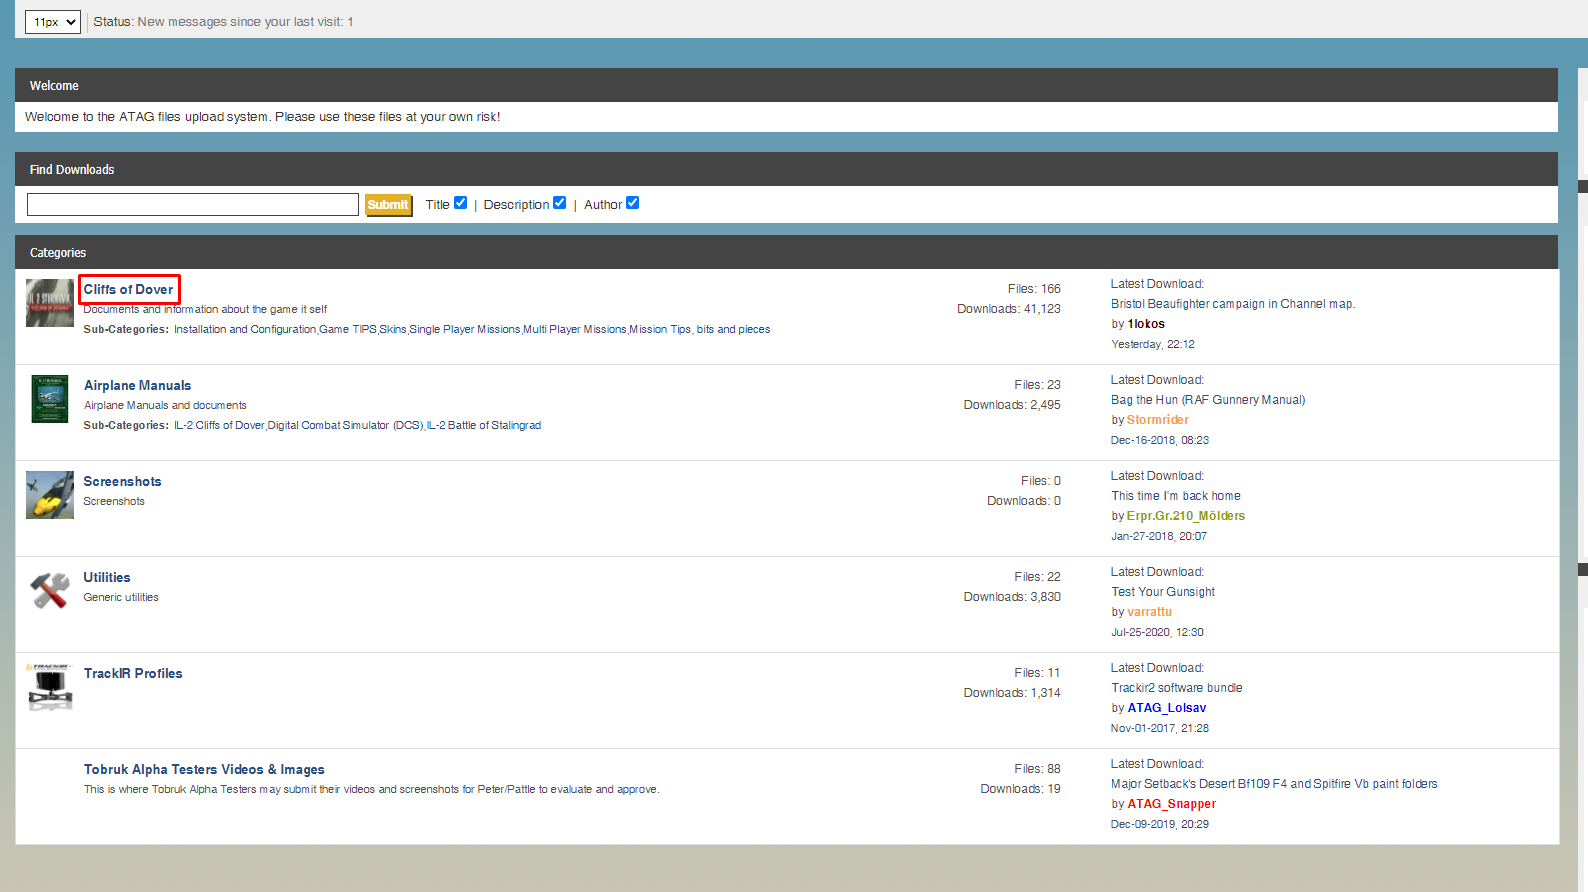Uncheck the Title search checkbox
Image resolution: width=1588 pixels, height=892 pixels.
pos(461,203)
